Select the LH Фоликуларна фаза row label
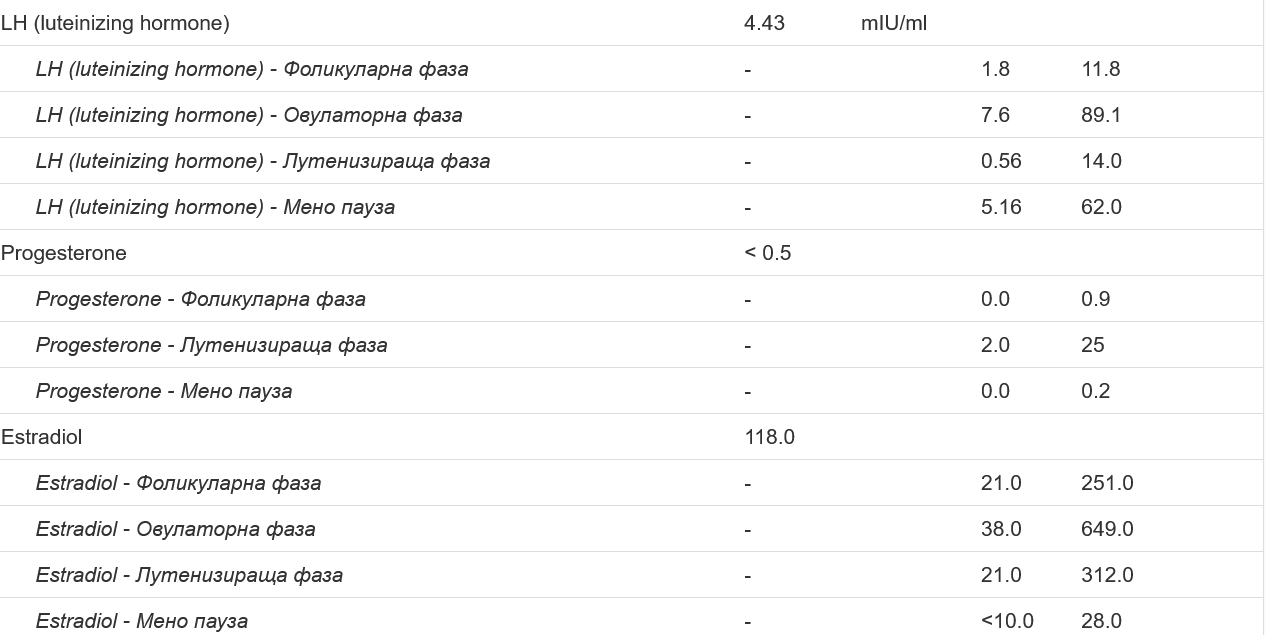The image size is (1266, 635). tap(252, 69)
